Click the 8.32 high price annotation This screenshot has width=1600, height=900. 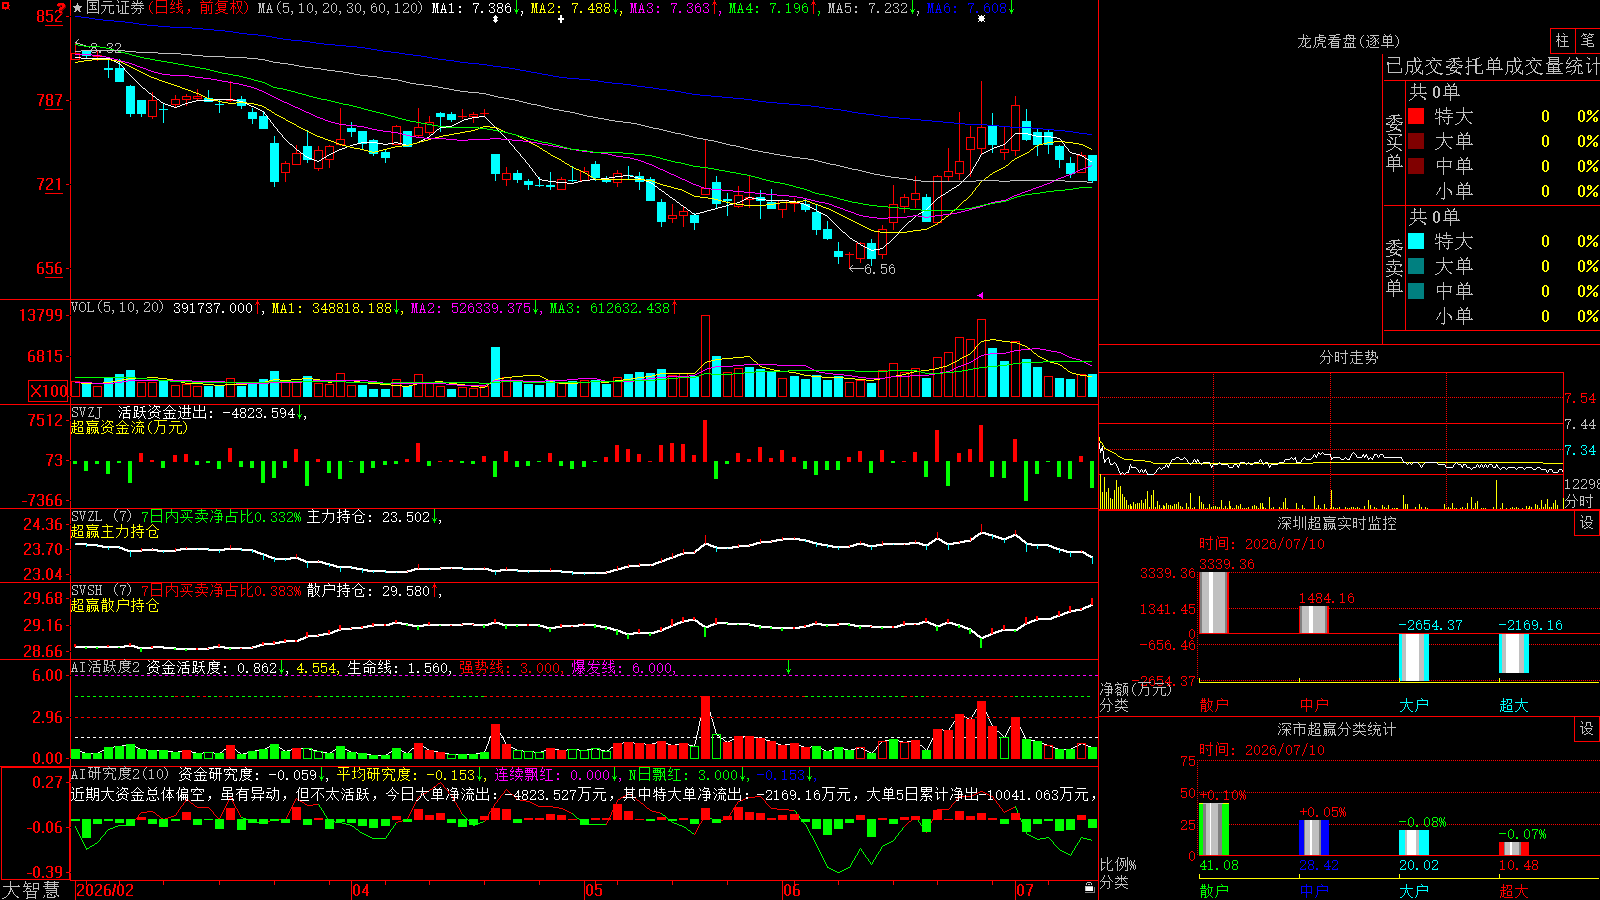click(x=105, y=47)
